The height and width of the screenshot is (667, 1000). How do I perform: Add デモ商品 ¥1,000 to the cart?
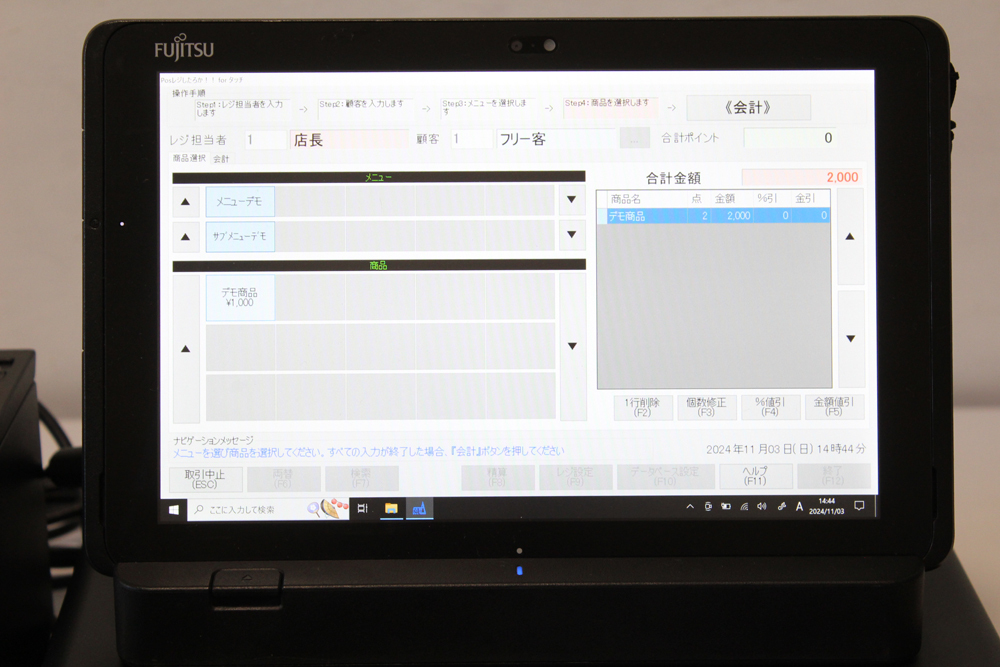240,297
